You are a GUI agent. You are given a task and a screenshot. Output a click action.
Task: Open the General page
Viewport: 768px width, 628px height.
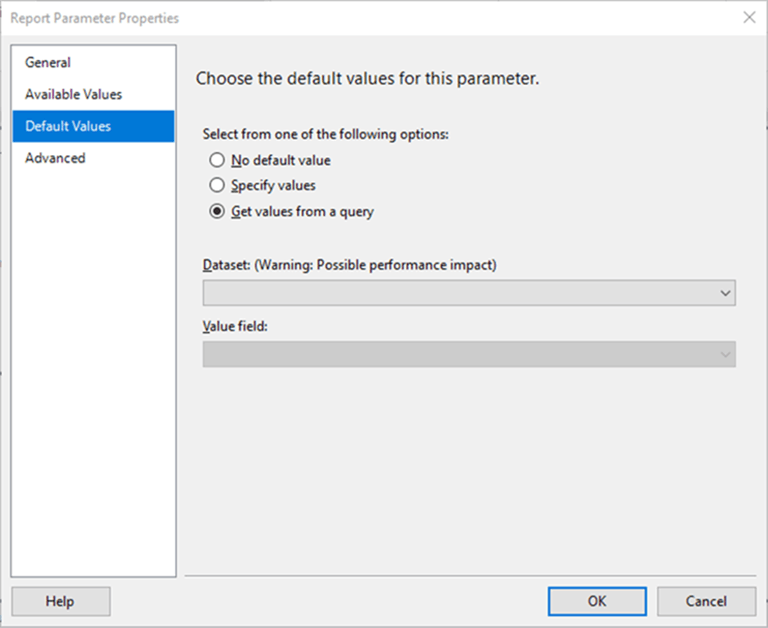[48, 62]
